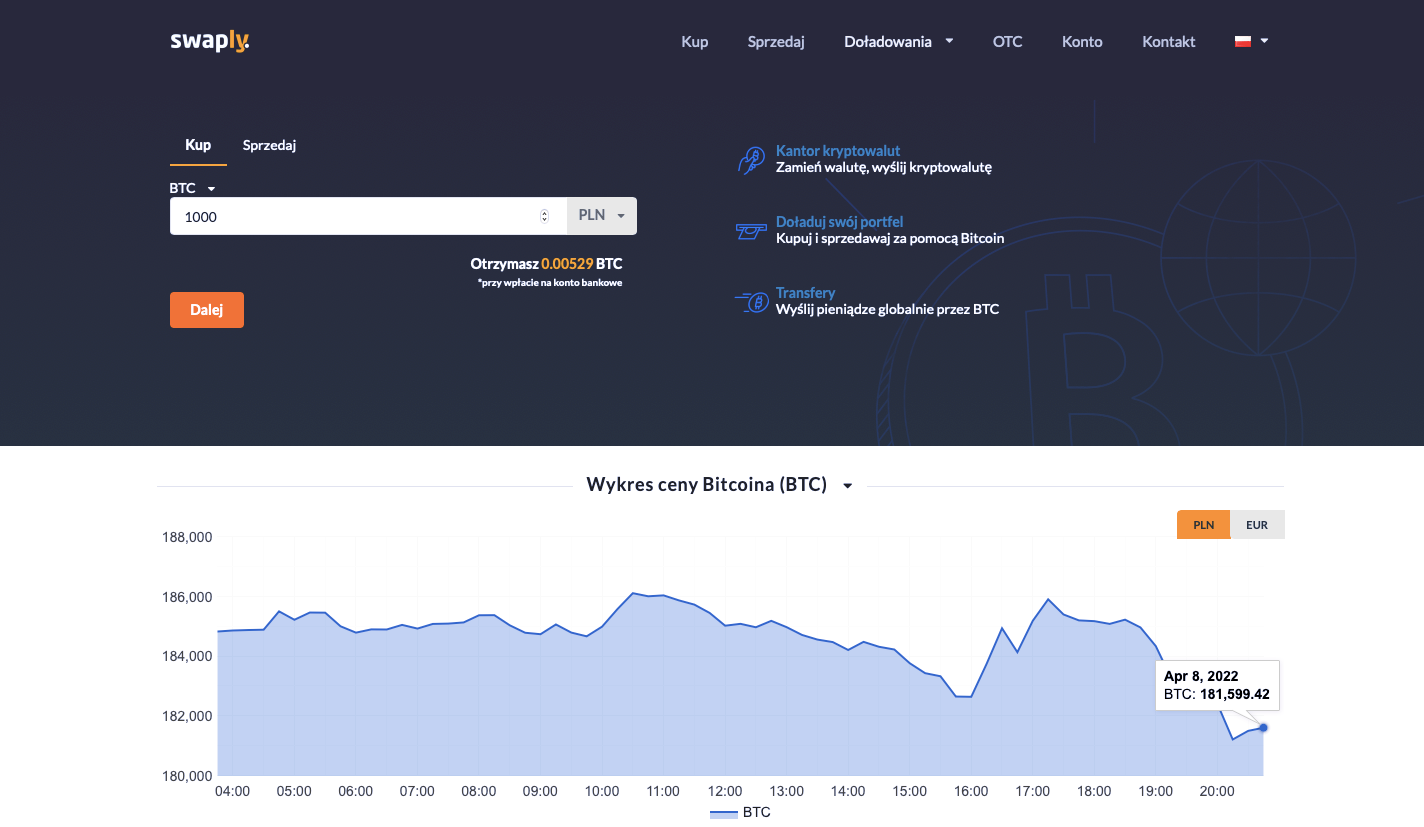Viewport: 1424px width, 827px height.
Task: Click the Swaply logo
Action: pyautogui.click(x=209, y=42)
